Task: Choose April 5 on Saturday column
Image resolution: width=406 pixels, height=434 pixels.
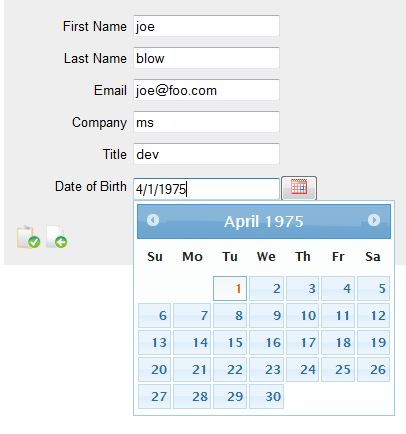Action: 373,288
